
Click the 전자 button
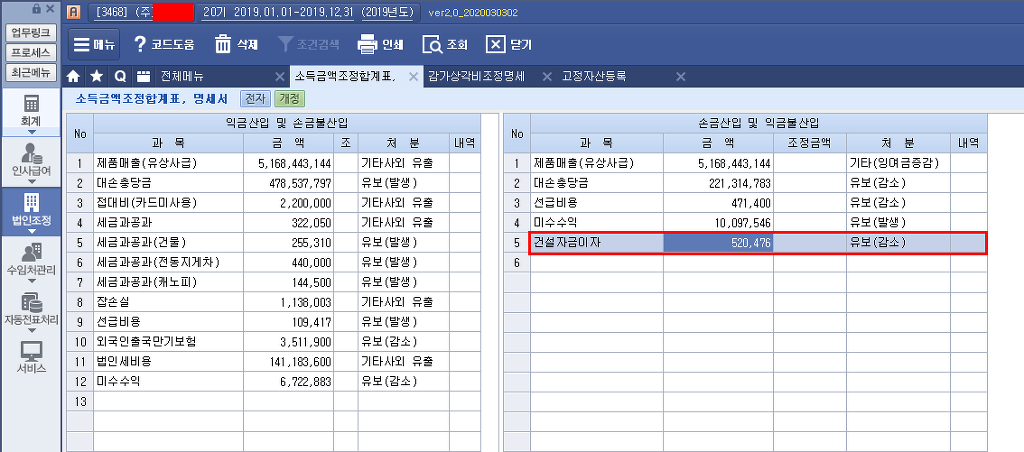[255, 99]
